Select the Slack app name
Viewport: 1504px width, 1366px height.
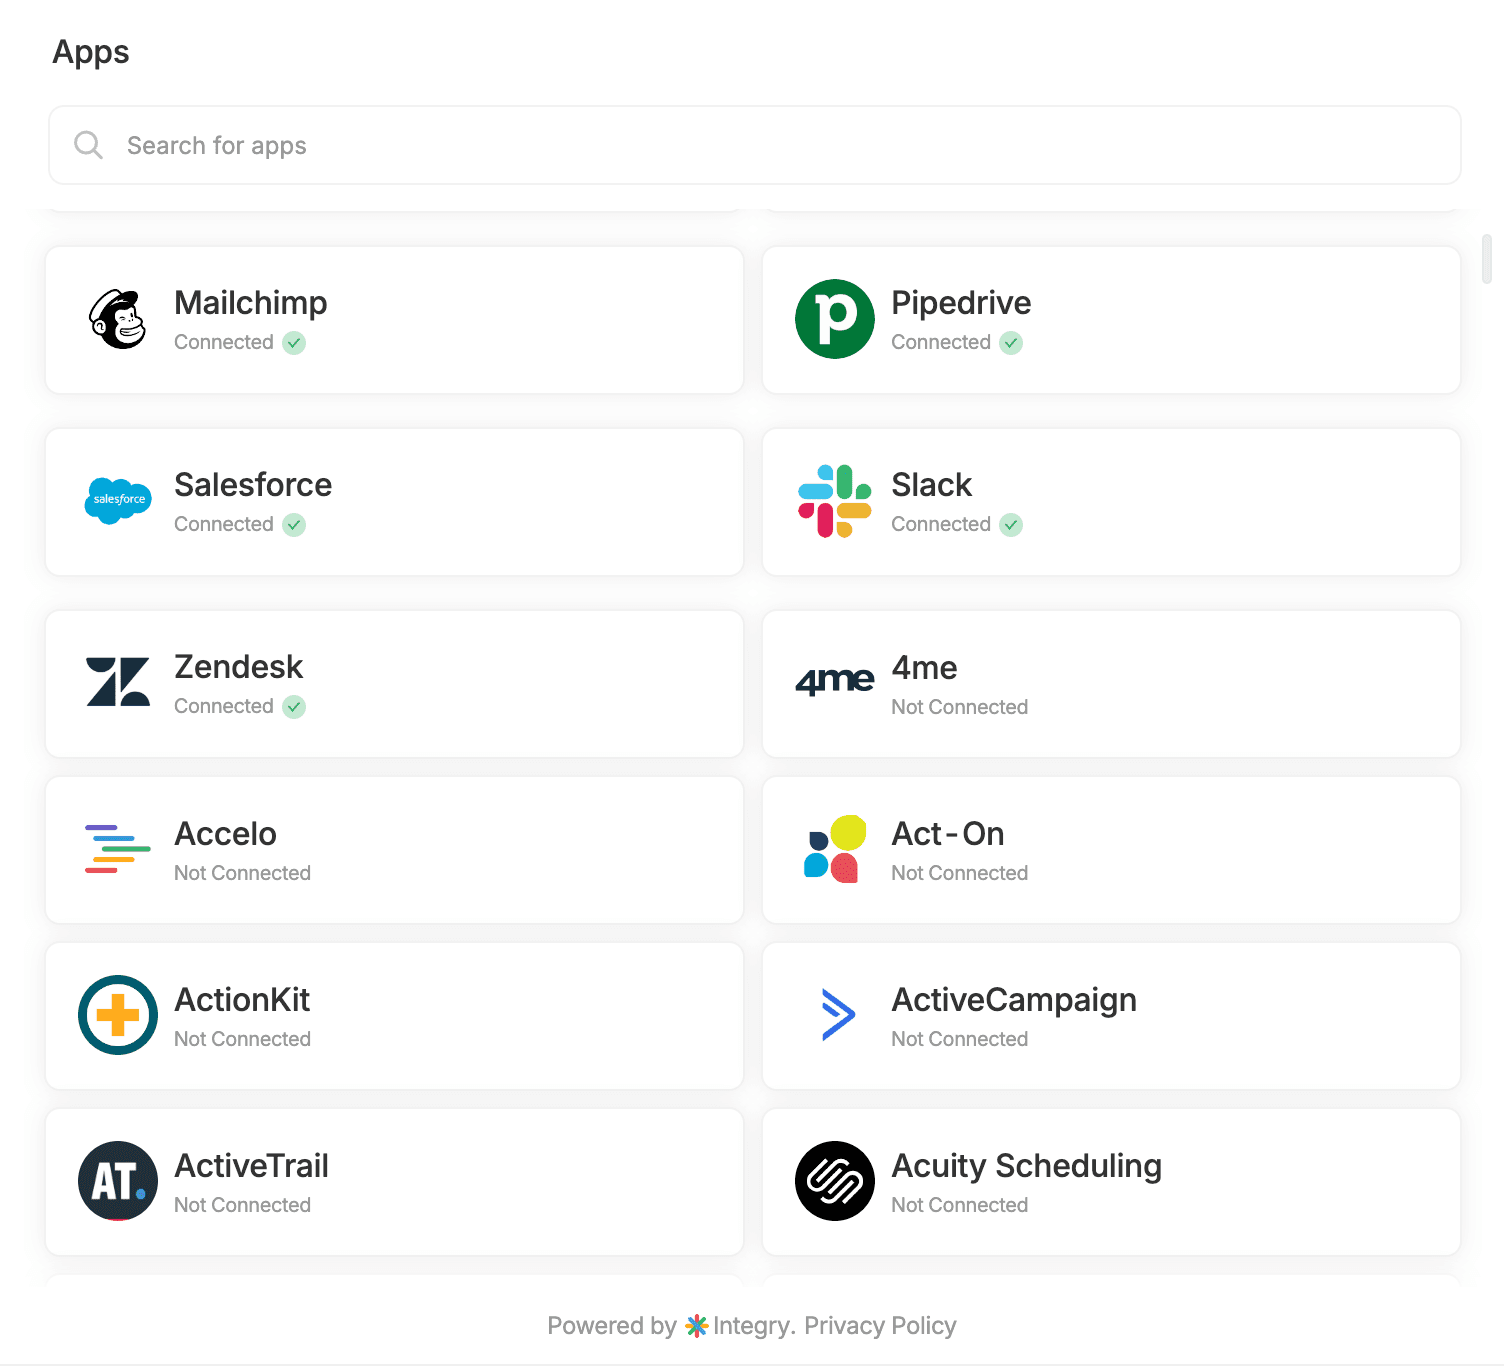[x=931, y=485]
